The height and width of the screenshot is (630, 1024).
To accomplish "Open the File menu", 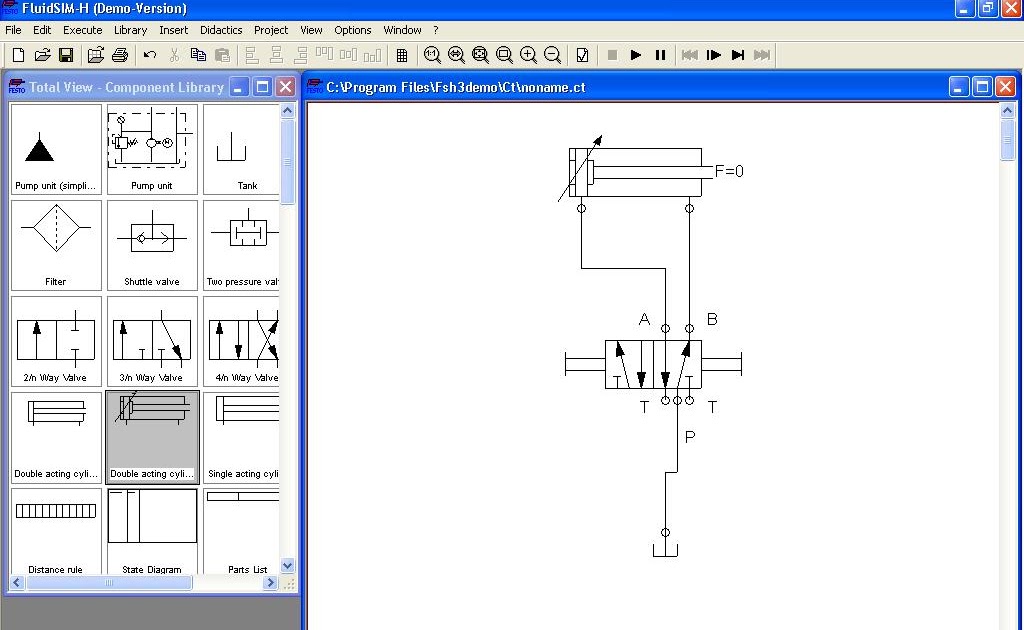I will click(13, 30).
